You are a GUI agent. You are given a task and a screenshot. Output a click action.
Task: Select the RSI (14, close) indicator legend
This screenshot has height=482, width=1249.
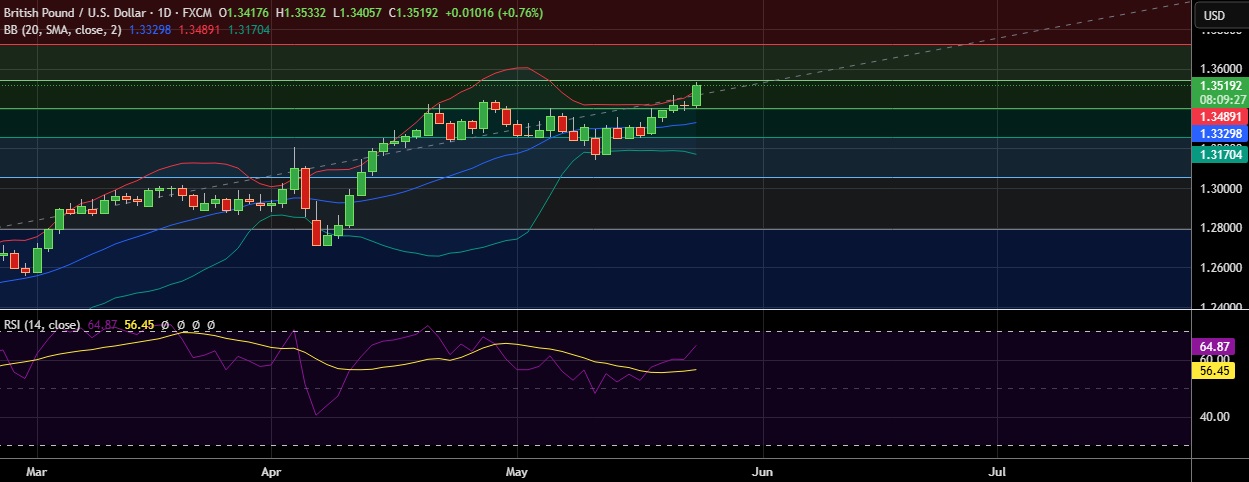42,326
